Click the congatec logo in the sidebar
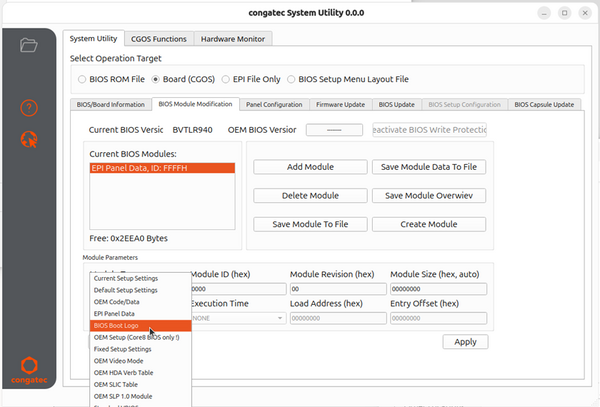600x407 pixels. point(28,370)
